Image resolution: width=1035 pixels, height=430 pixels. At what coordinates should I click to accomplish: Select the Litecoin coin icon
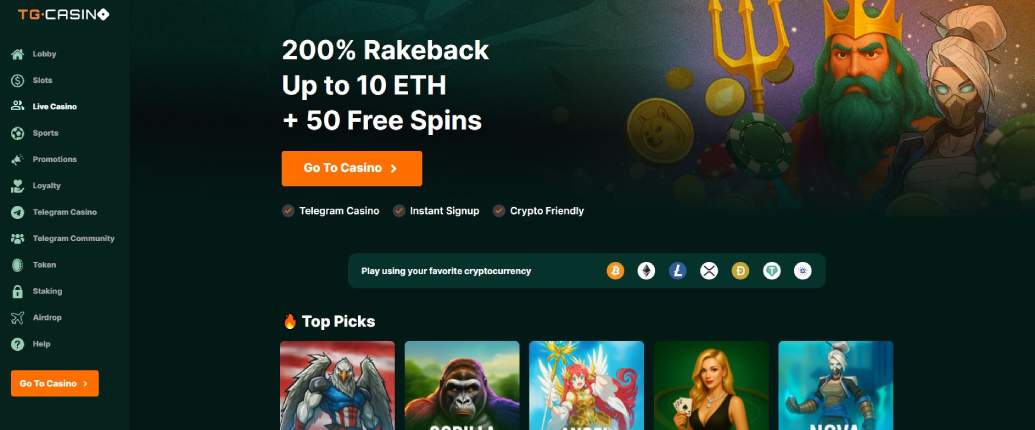677,271
